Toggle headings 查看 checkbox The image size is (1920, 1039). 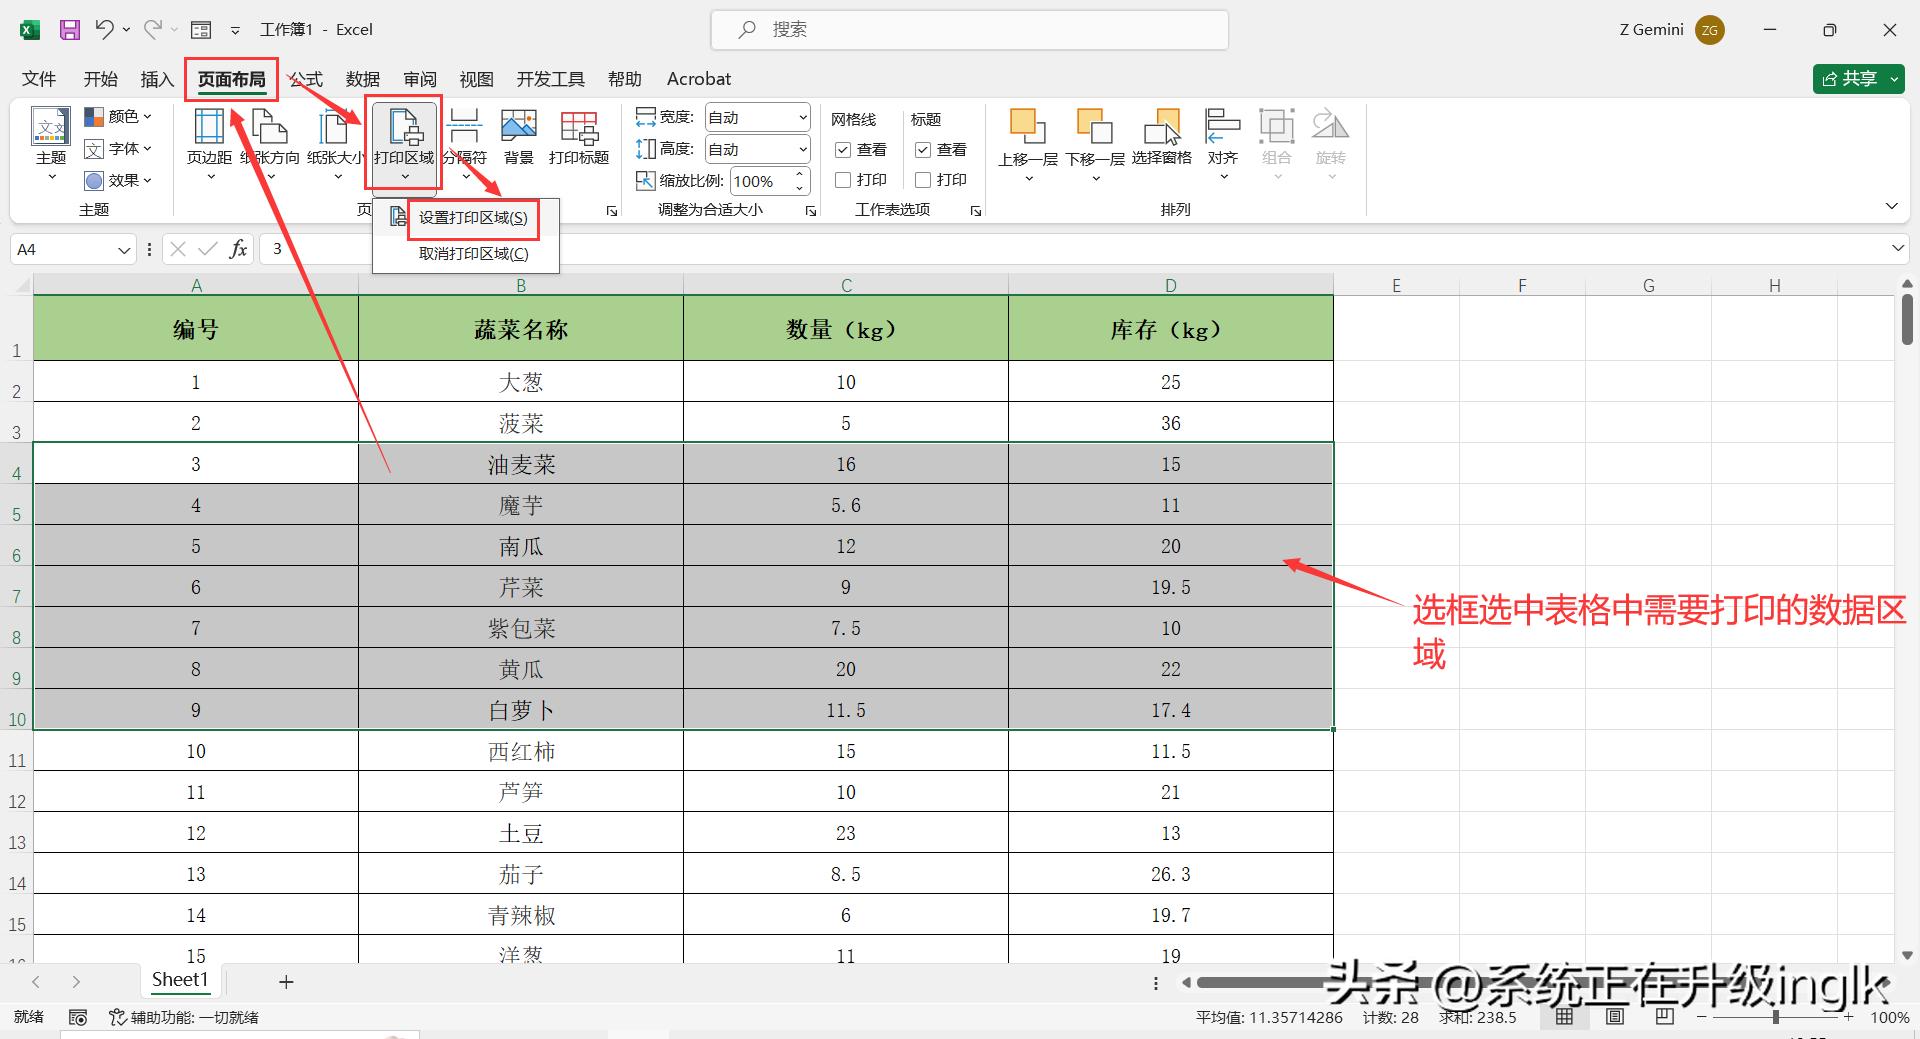923,150
